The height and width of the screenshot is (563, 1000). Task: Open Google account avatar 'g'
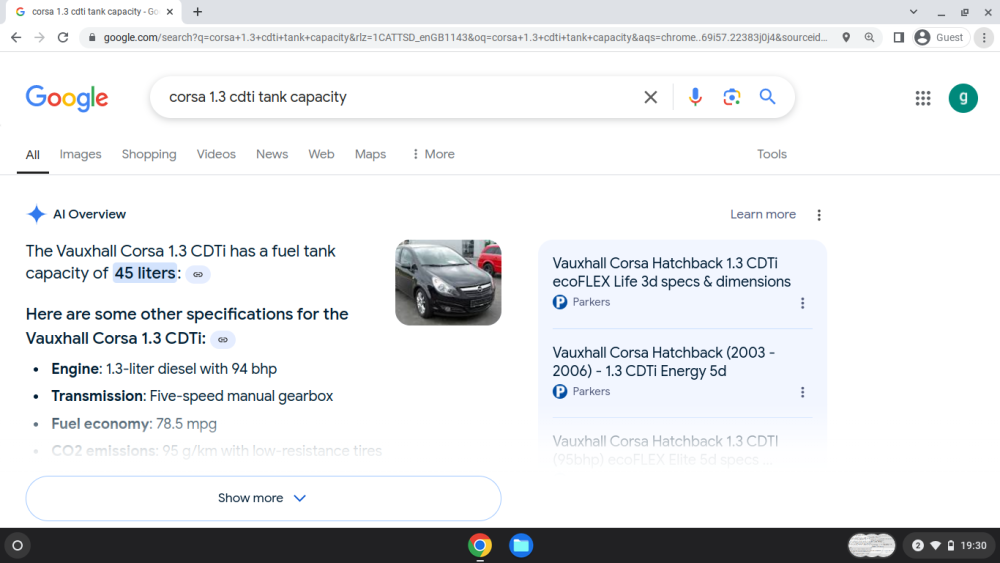(x=963, y=98)
